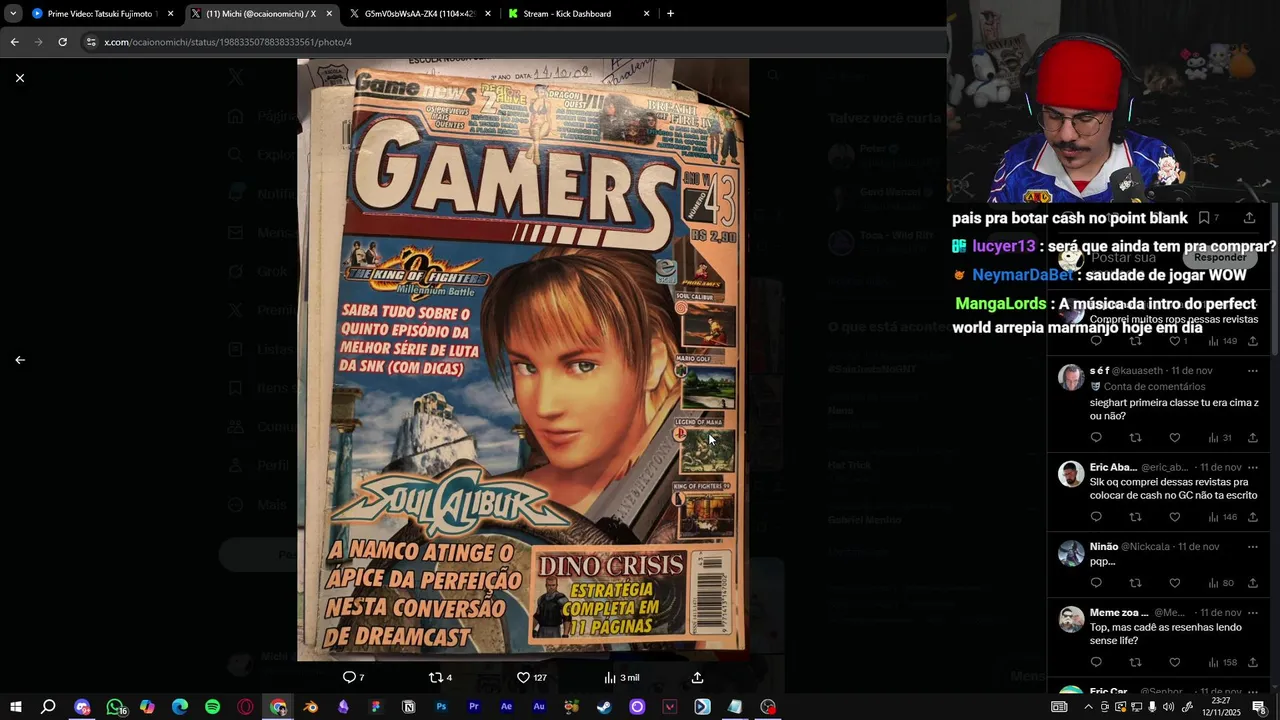
Task: Click the @kauaseth handle
Action: pyautogui.click(x=1138, y=371)
